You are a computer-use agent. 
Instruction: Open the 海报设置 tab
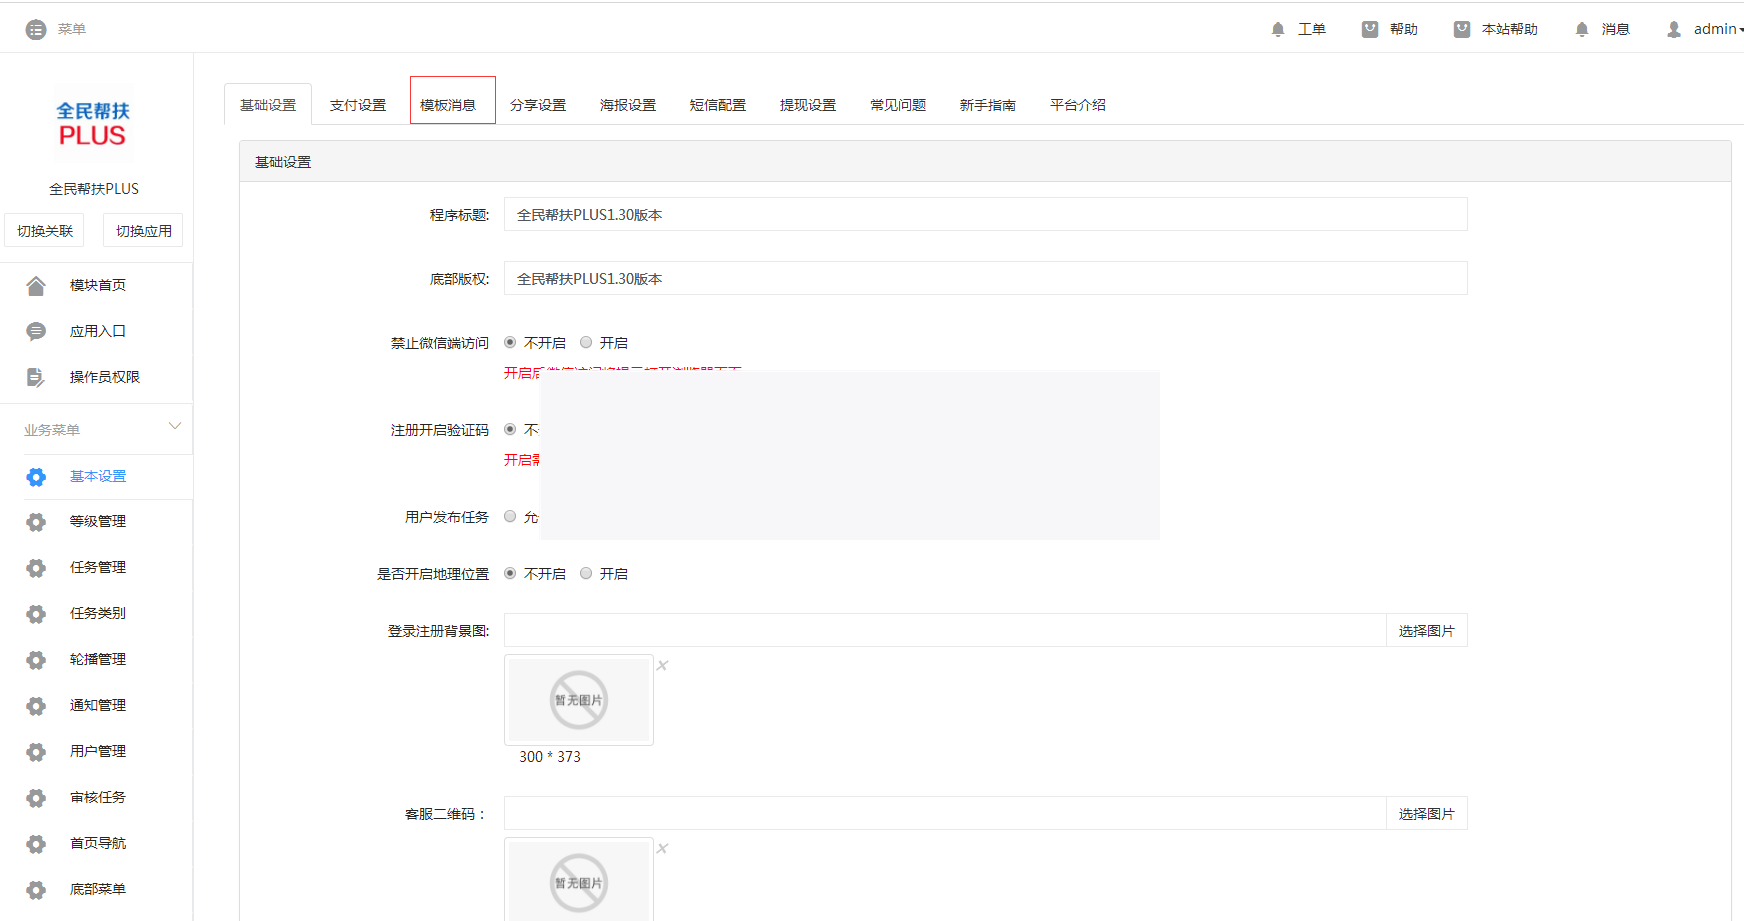pyautogui.click(x=628, y=104)
